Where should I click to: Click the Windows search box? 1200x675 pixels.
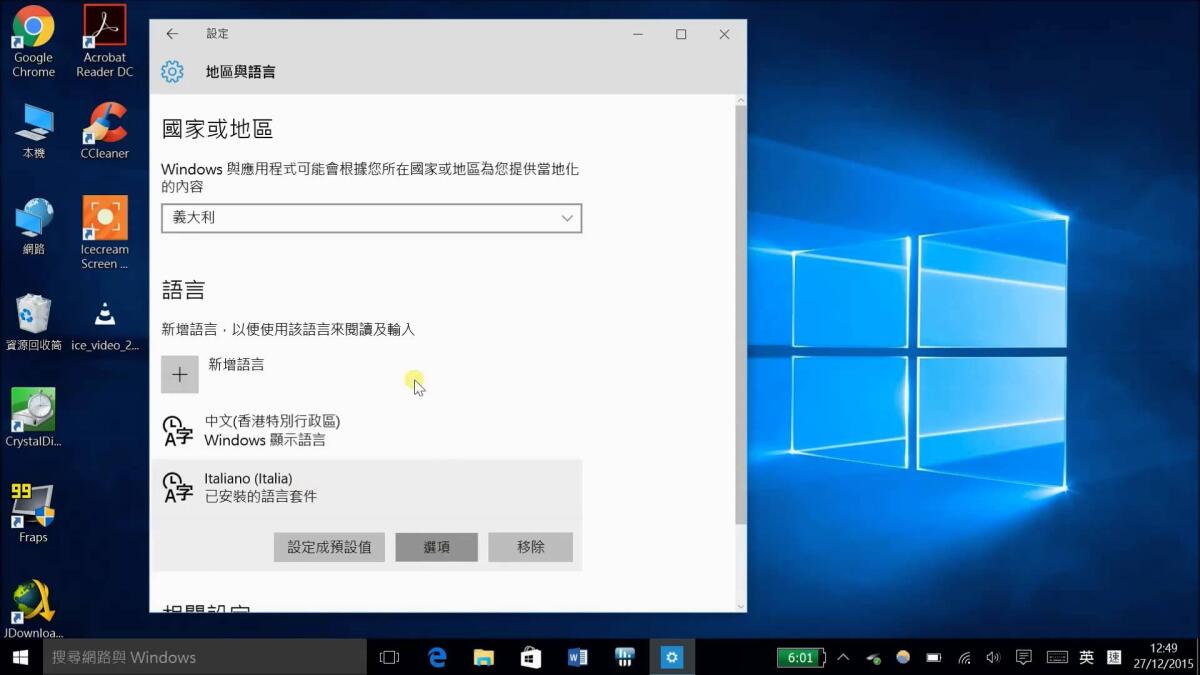tap(200, 657)
